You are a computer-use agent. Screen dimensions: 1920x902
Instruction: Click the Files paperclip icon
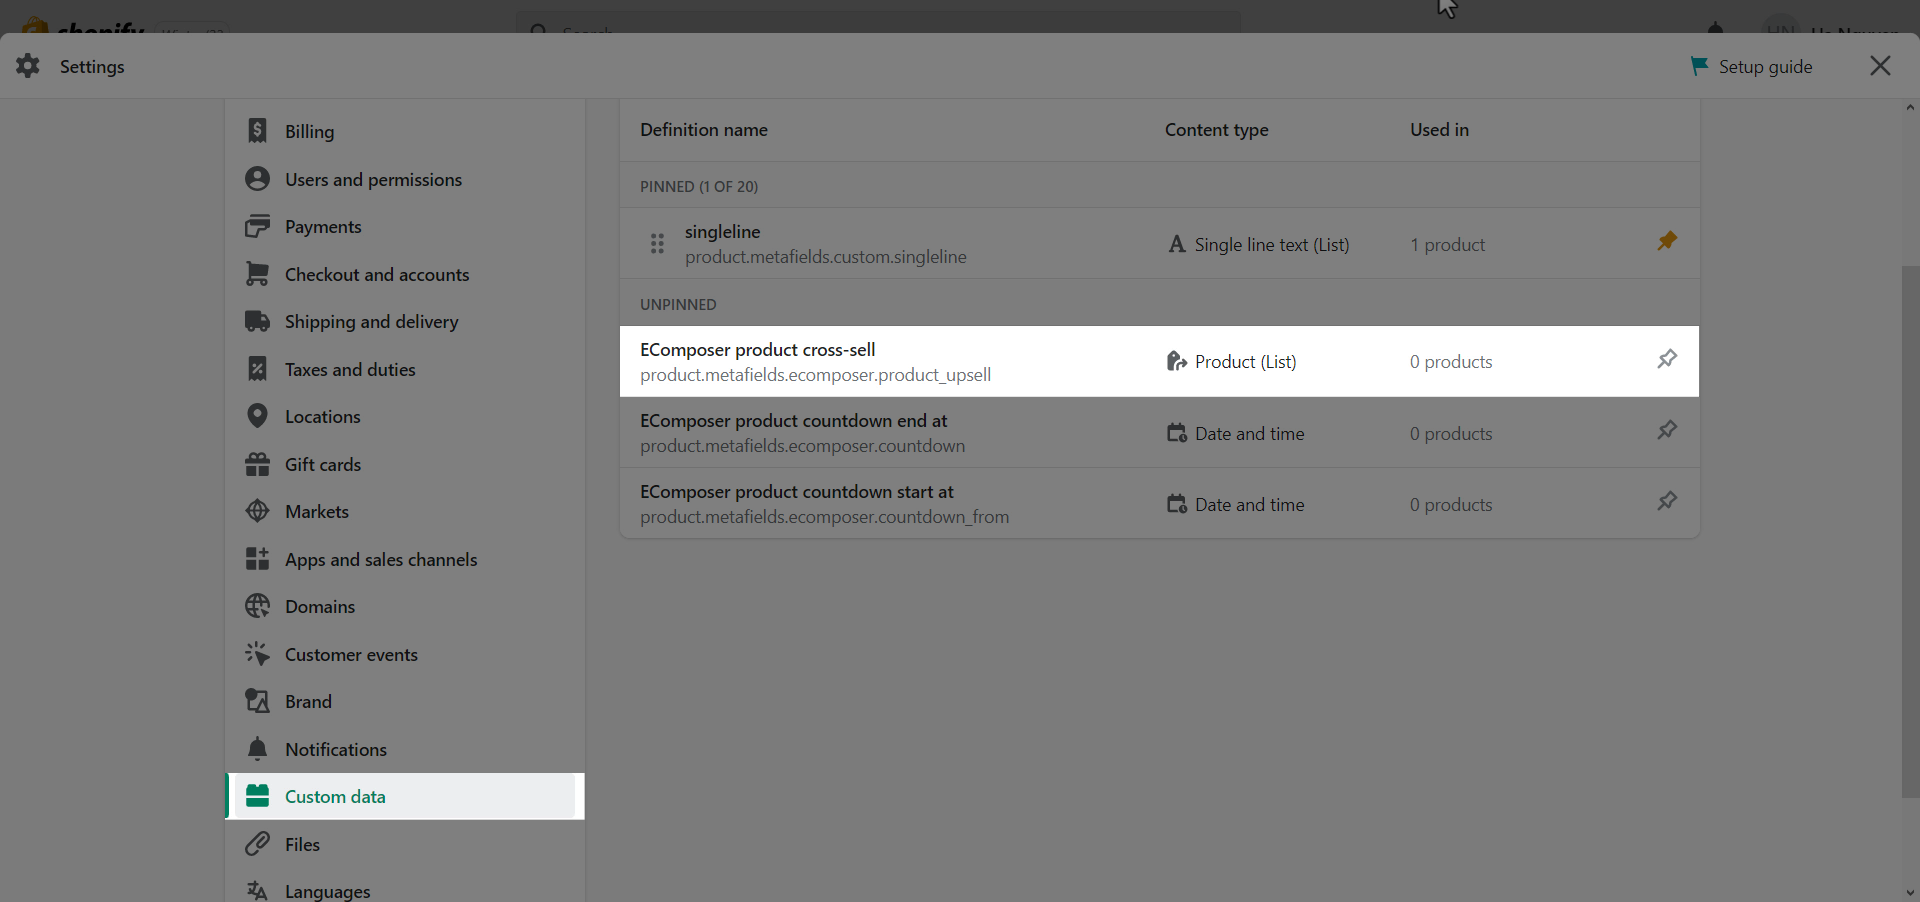257,844
